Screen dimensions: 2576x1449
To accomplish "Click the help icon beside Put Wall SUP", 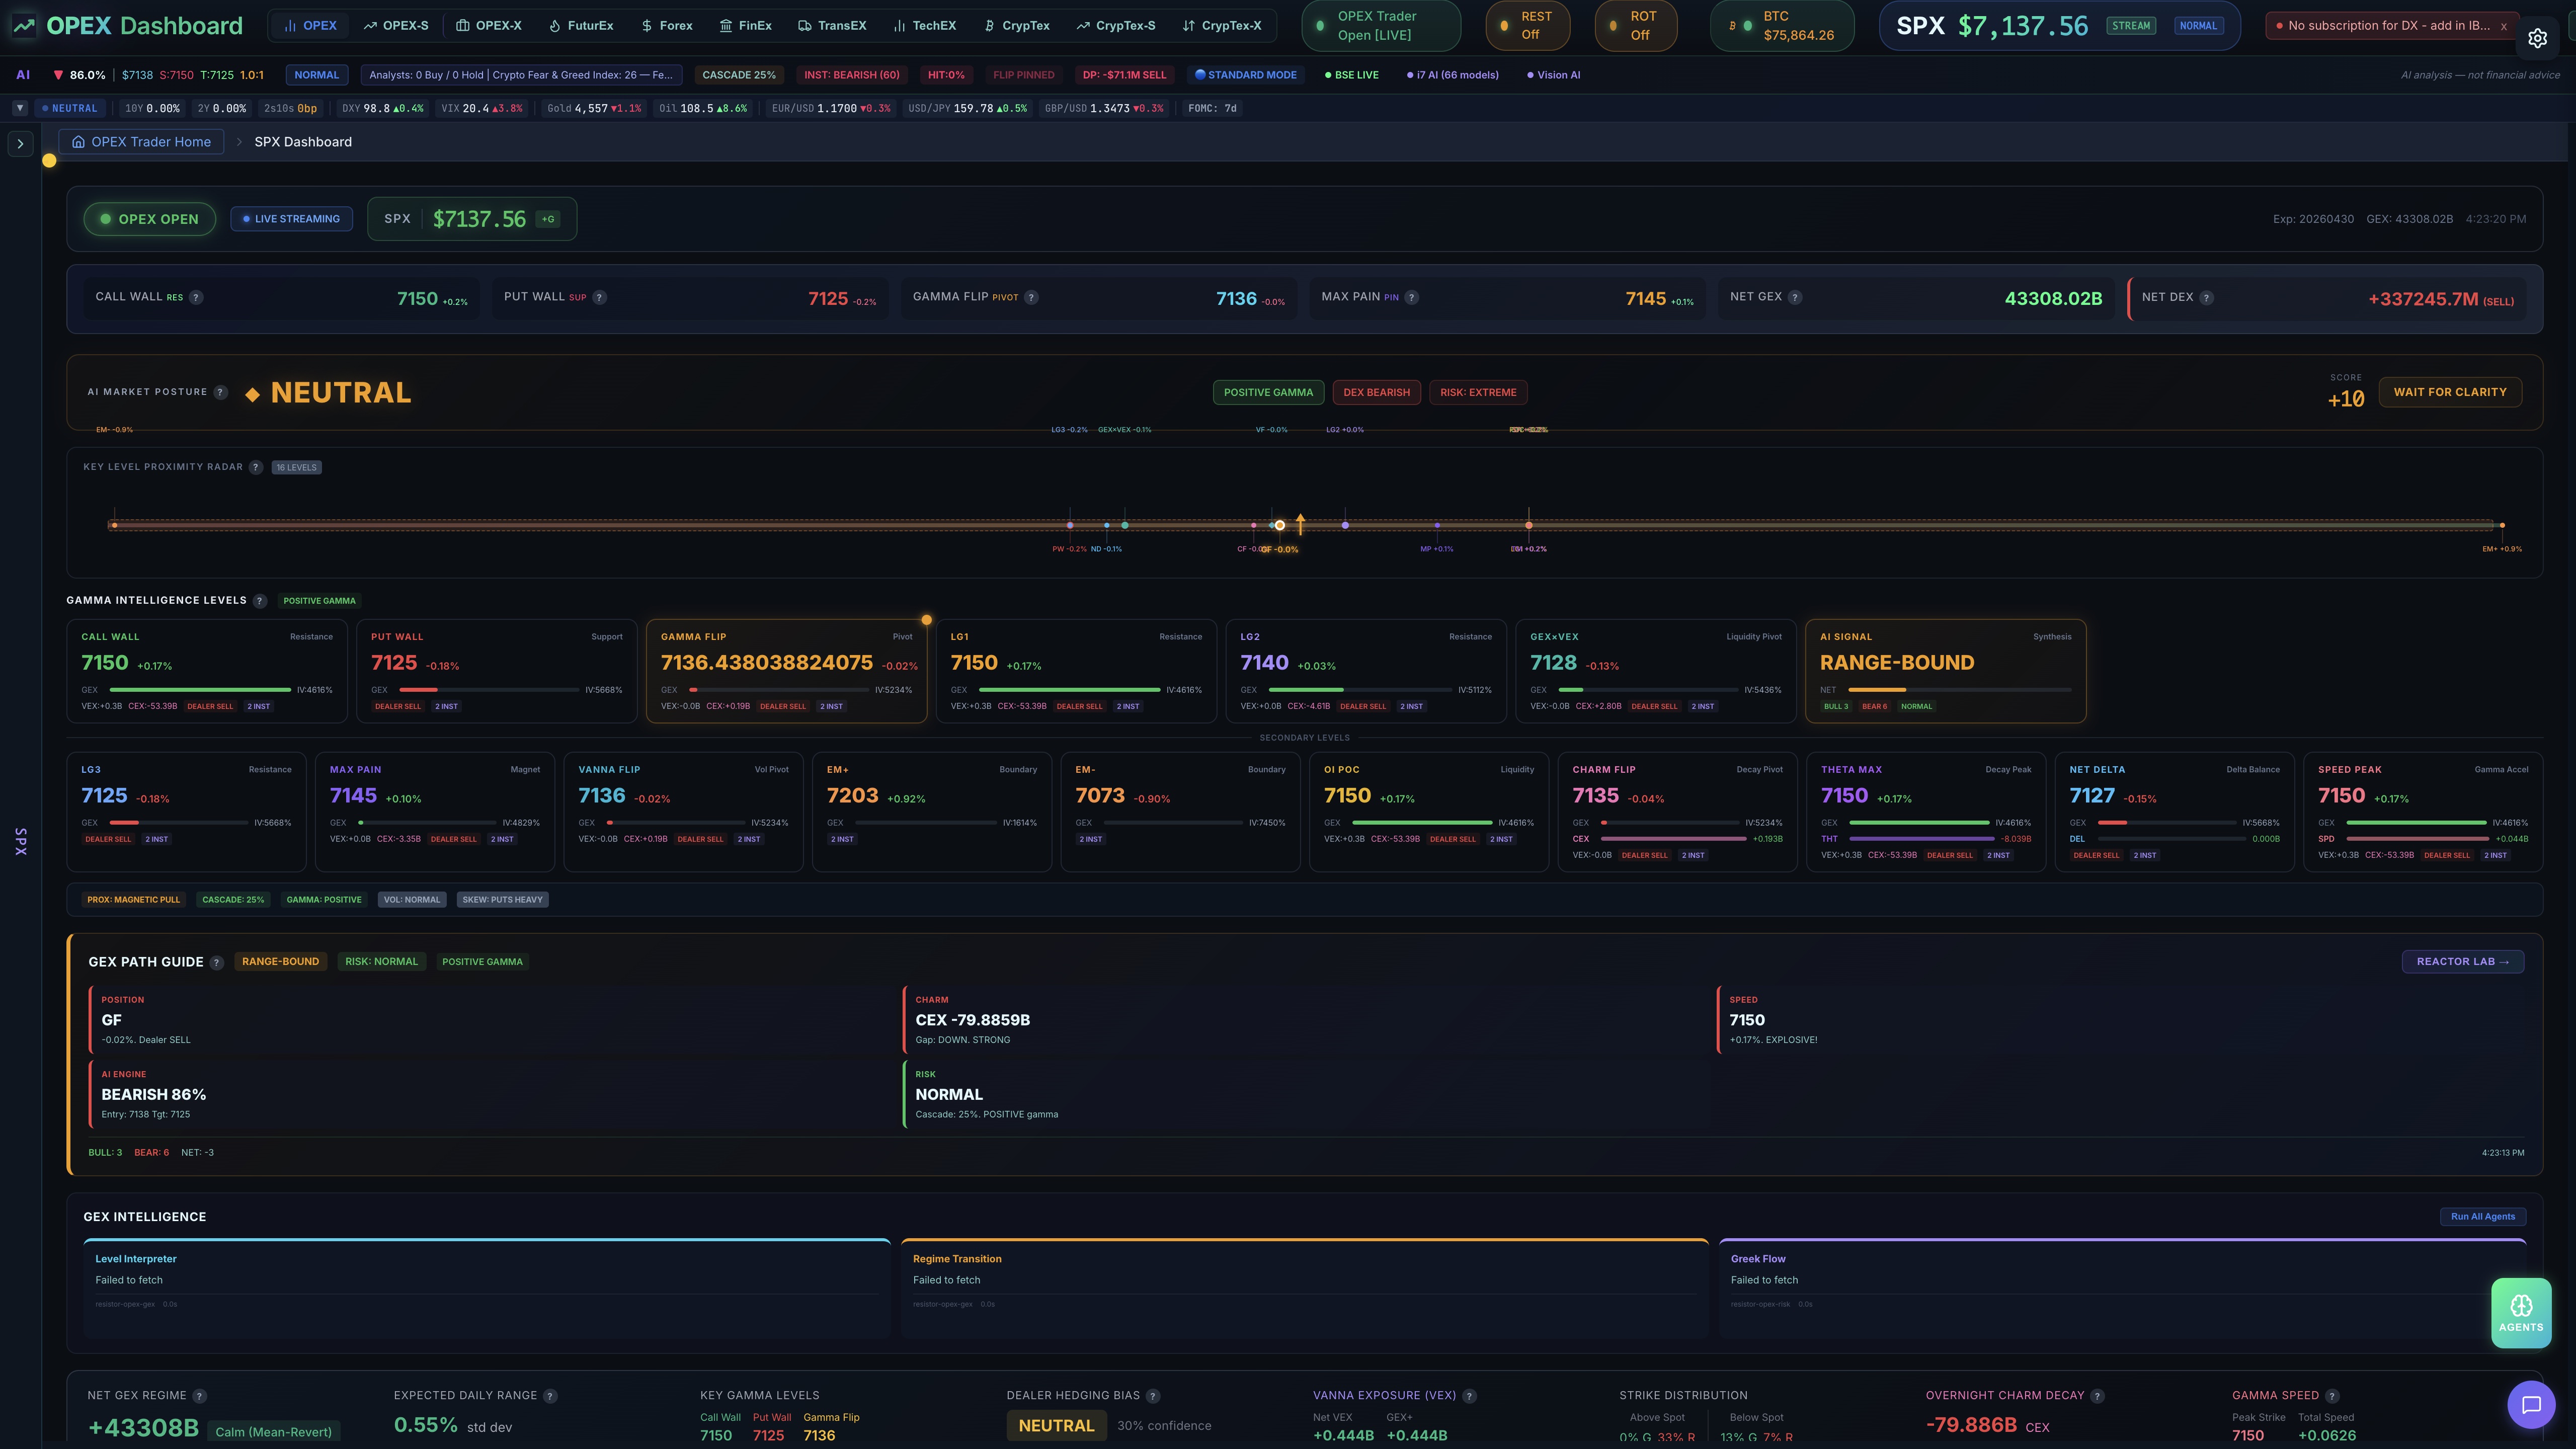I will (x=599, y=297).
